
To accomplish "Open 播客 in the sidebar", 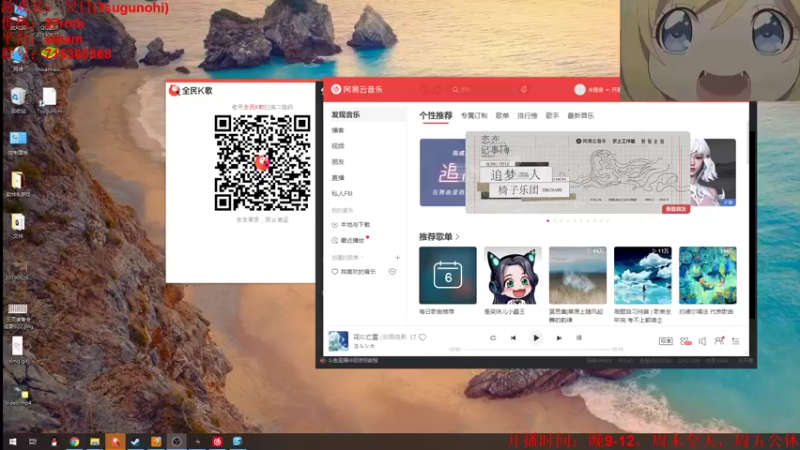I will (338, 131).
